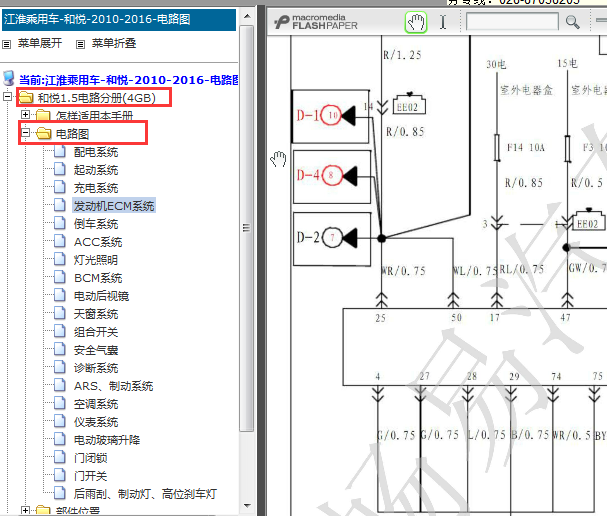
Task: Open the ACC系统 document
Action: [x=98, y=242]
